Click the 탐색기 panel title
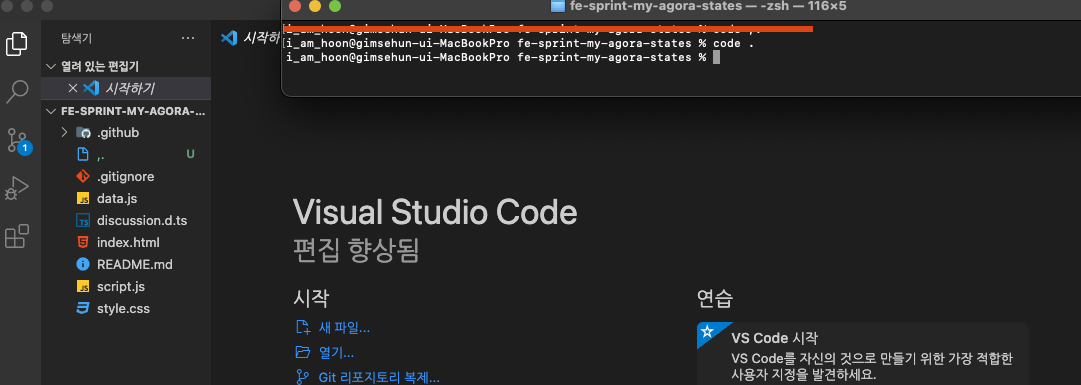Screen dimensions: 1081x385 point(77,38)
